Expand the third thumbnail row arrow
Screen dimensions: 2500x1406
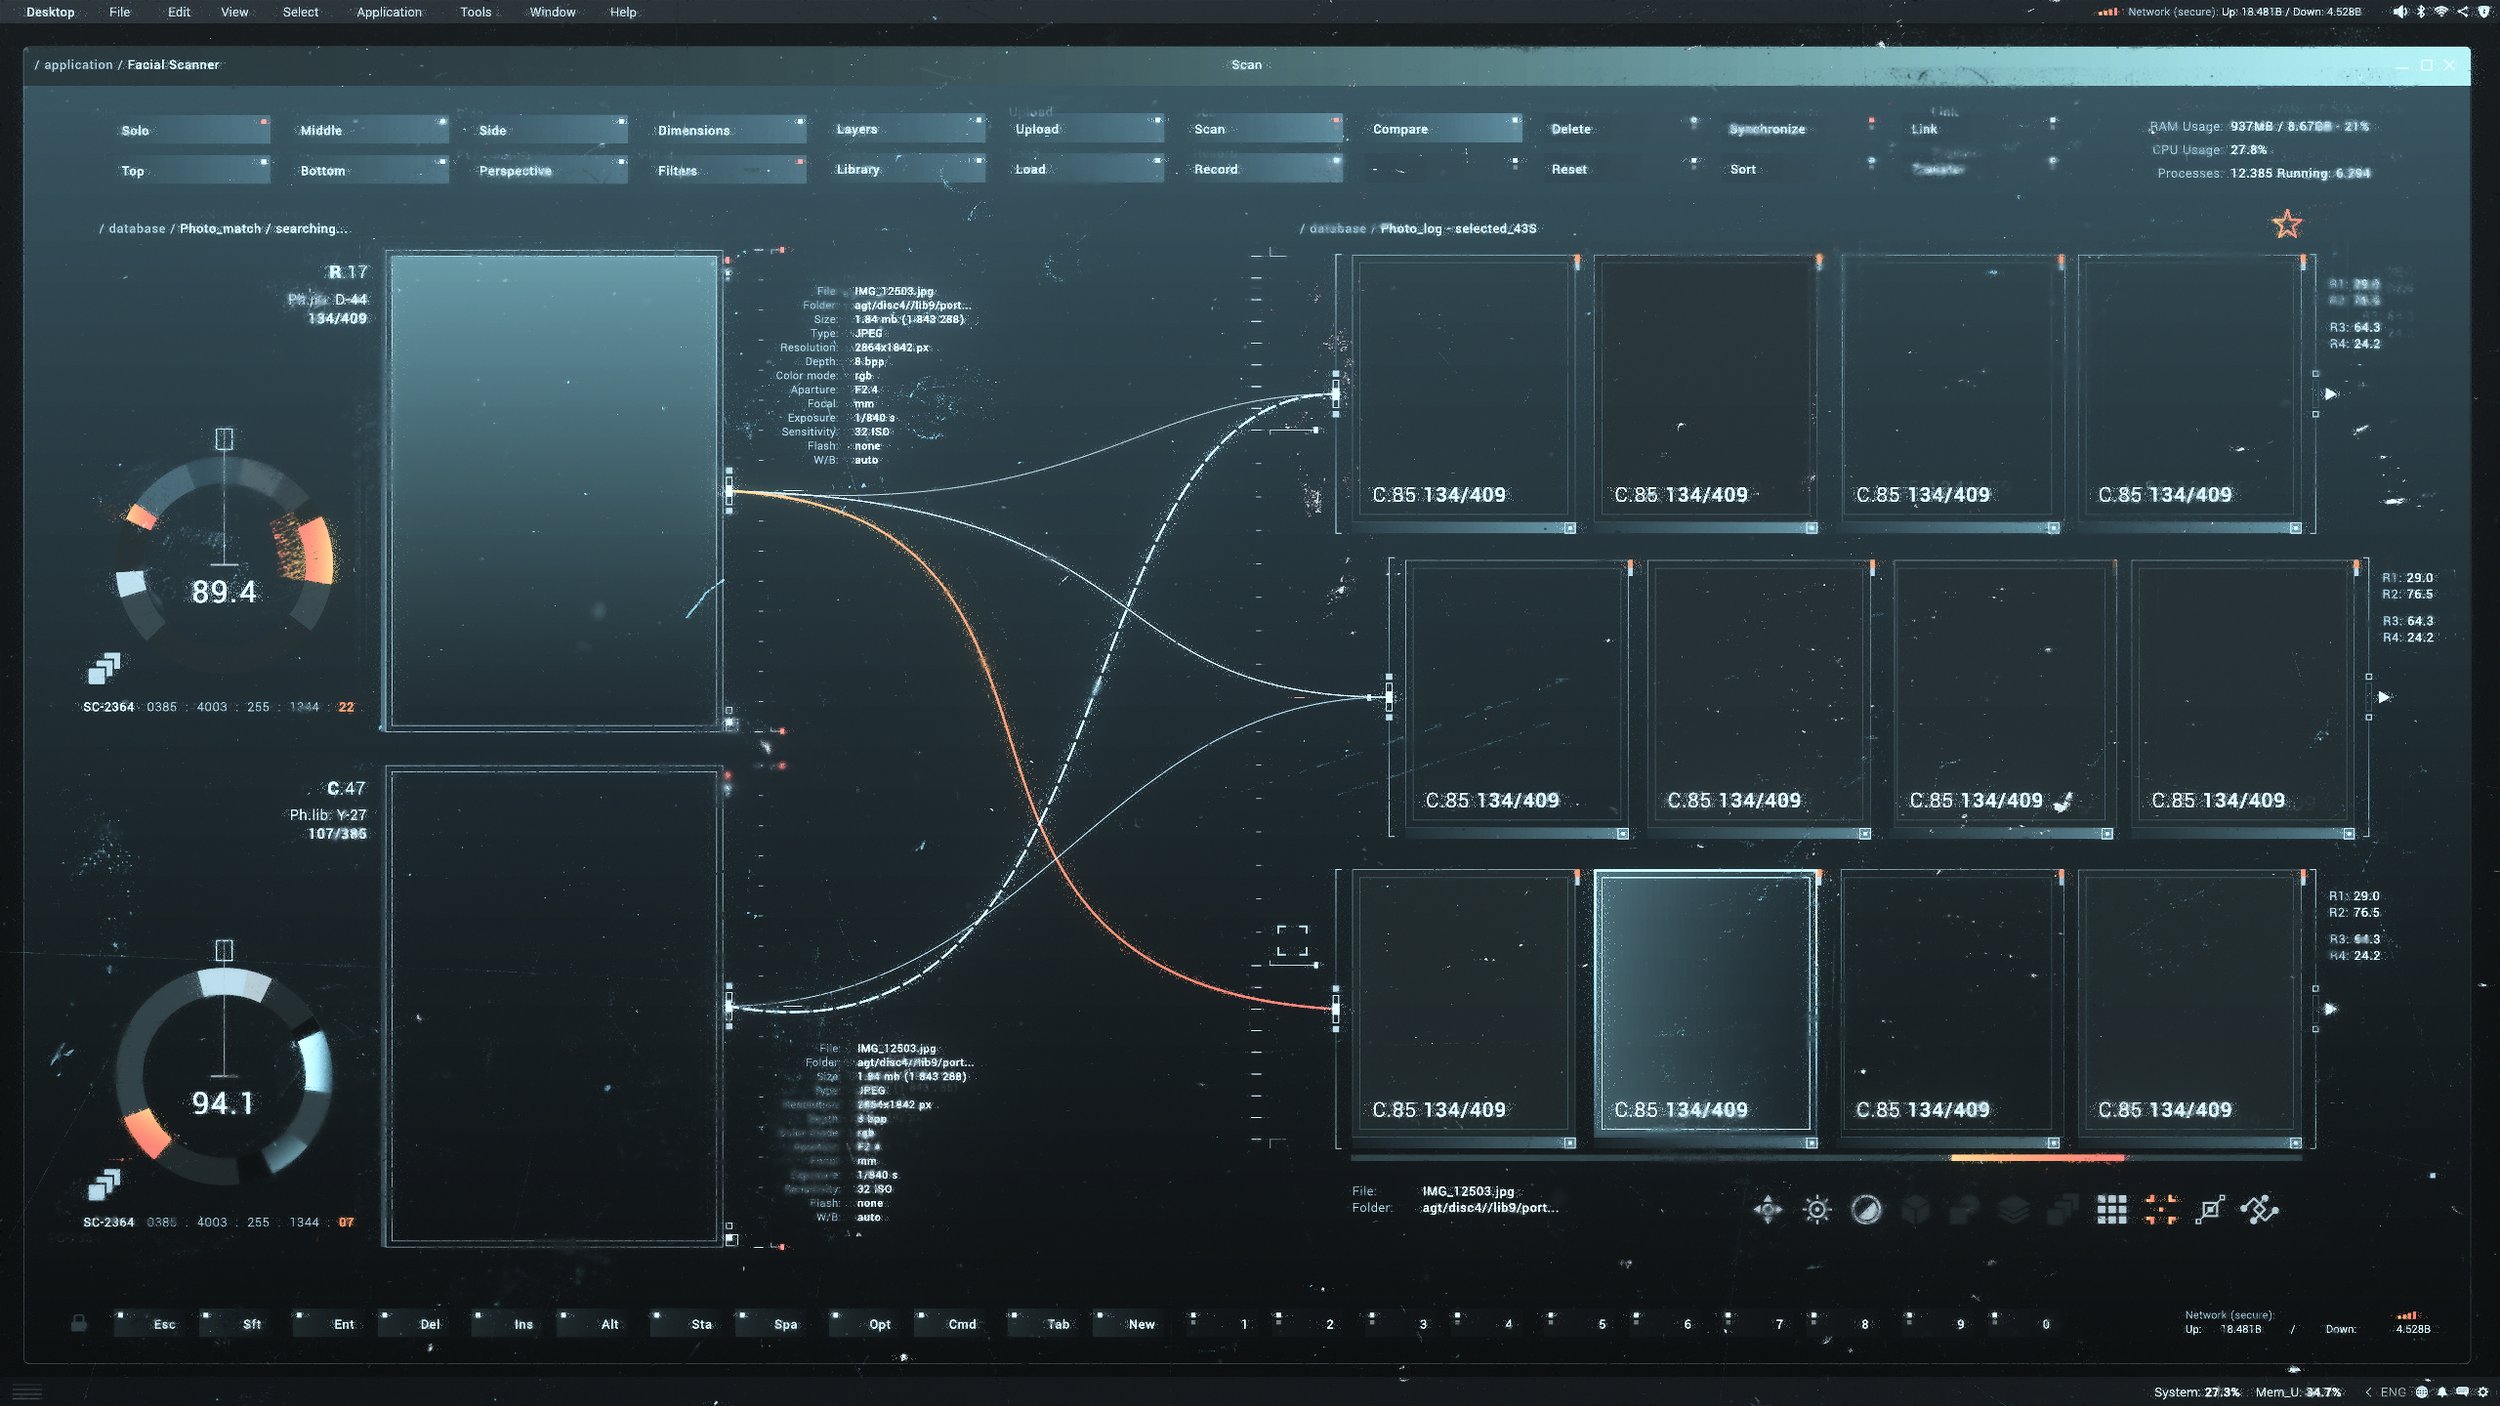(x=2330, y=1009)
